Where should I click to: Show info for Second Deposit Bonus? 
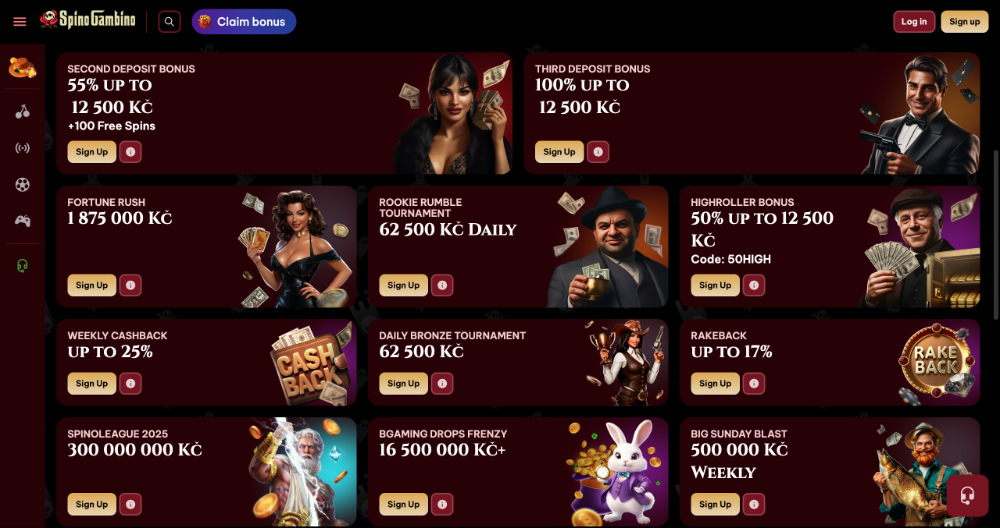pos(130,152)
